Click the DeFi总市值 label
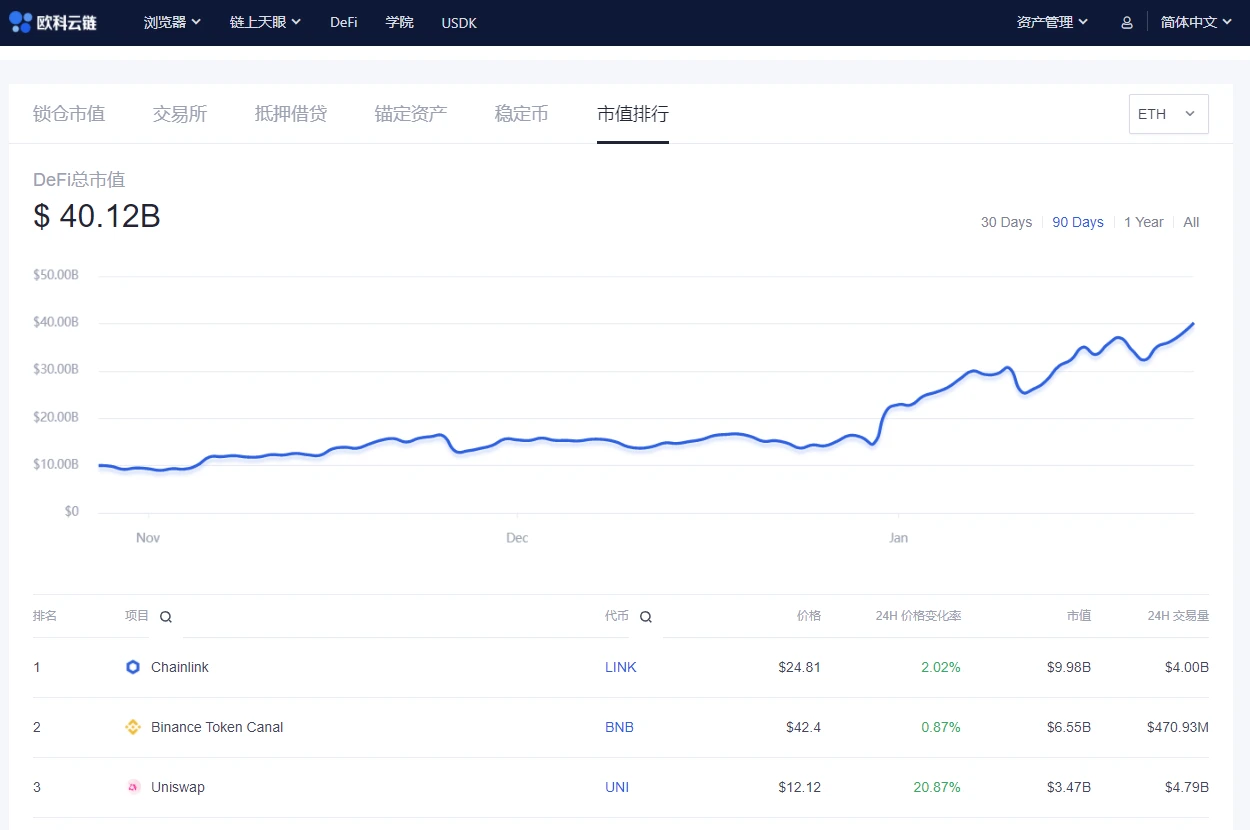This screenshot has width=1250, height=830. point(79,180)
